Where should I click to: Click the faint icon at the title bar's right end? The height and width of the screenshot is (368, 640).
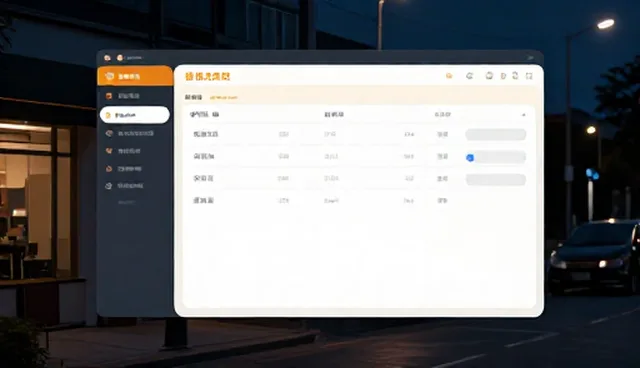pyautogui.click(x=530, y=58)
